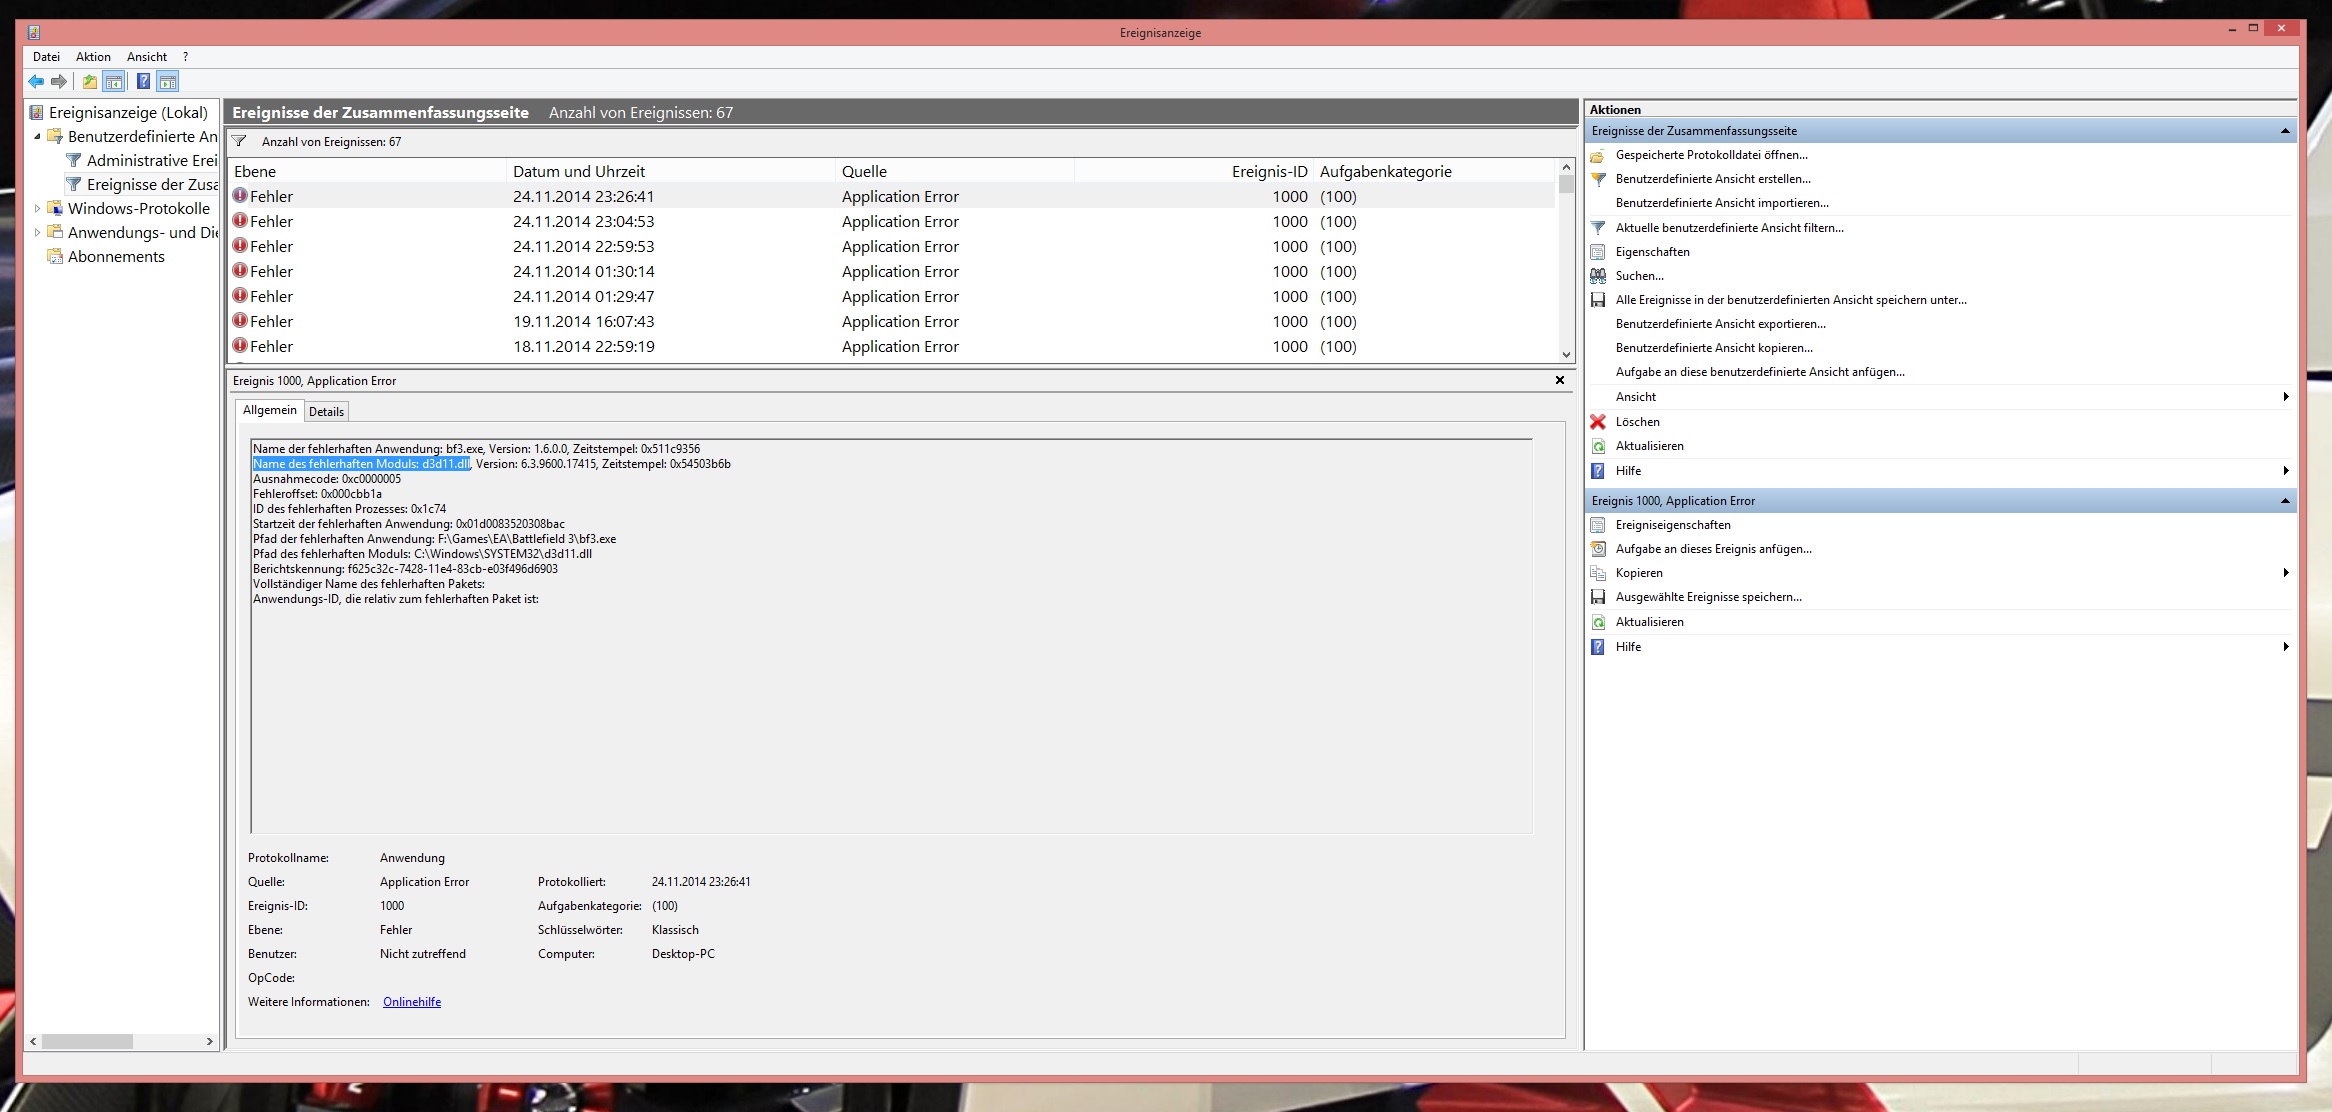Collapse Benutzerdefinierte Ansichten tree node
Viewport: 2332px width, 1112px height.
tap(38, 137)
